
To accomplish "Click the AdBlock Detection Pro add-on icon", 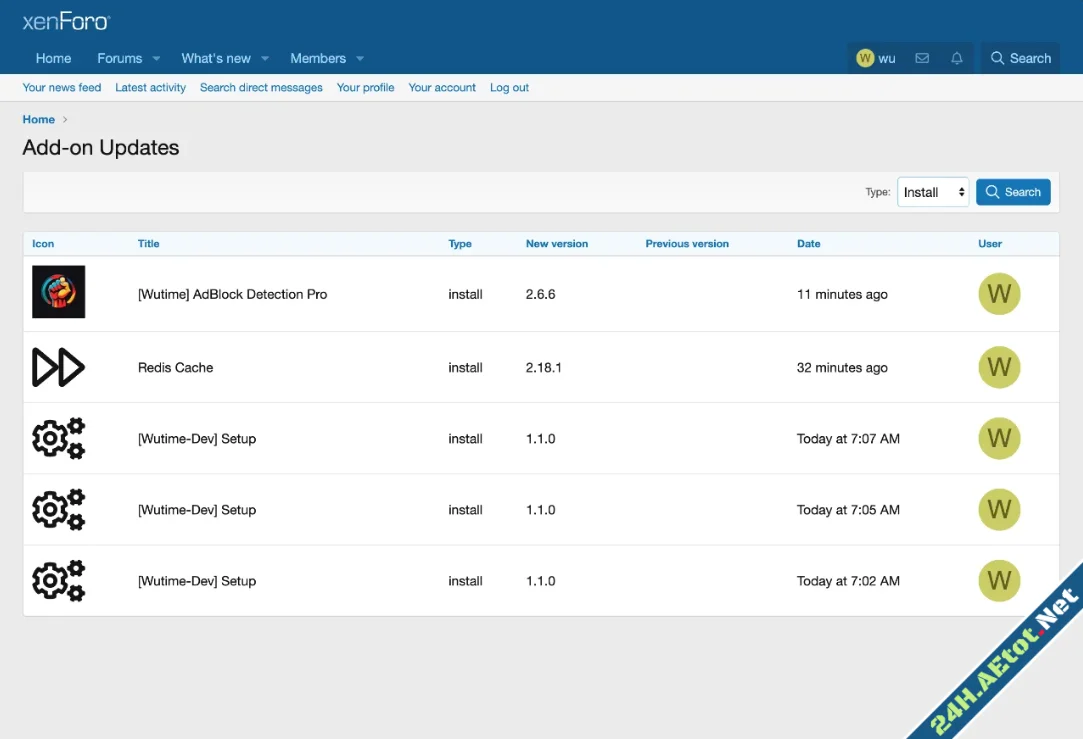I will pyautogui.click(x=58, y=292).
